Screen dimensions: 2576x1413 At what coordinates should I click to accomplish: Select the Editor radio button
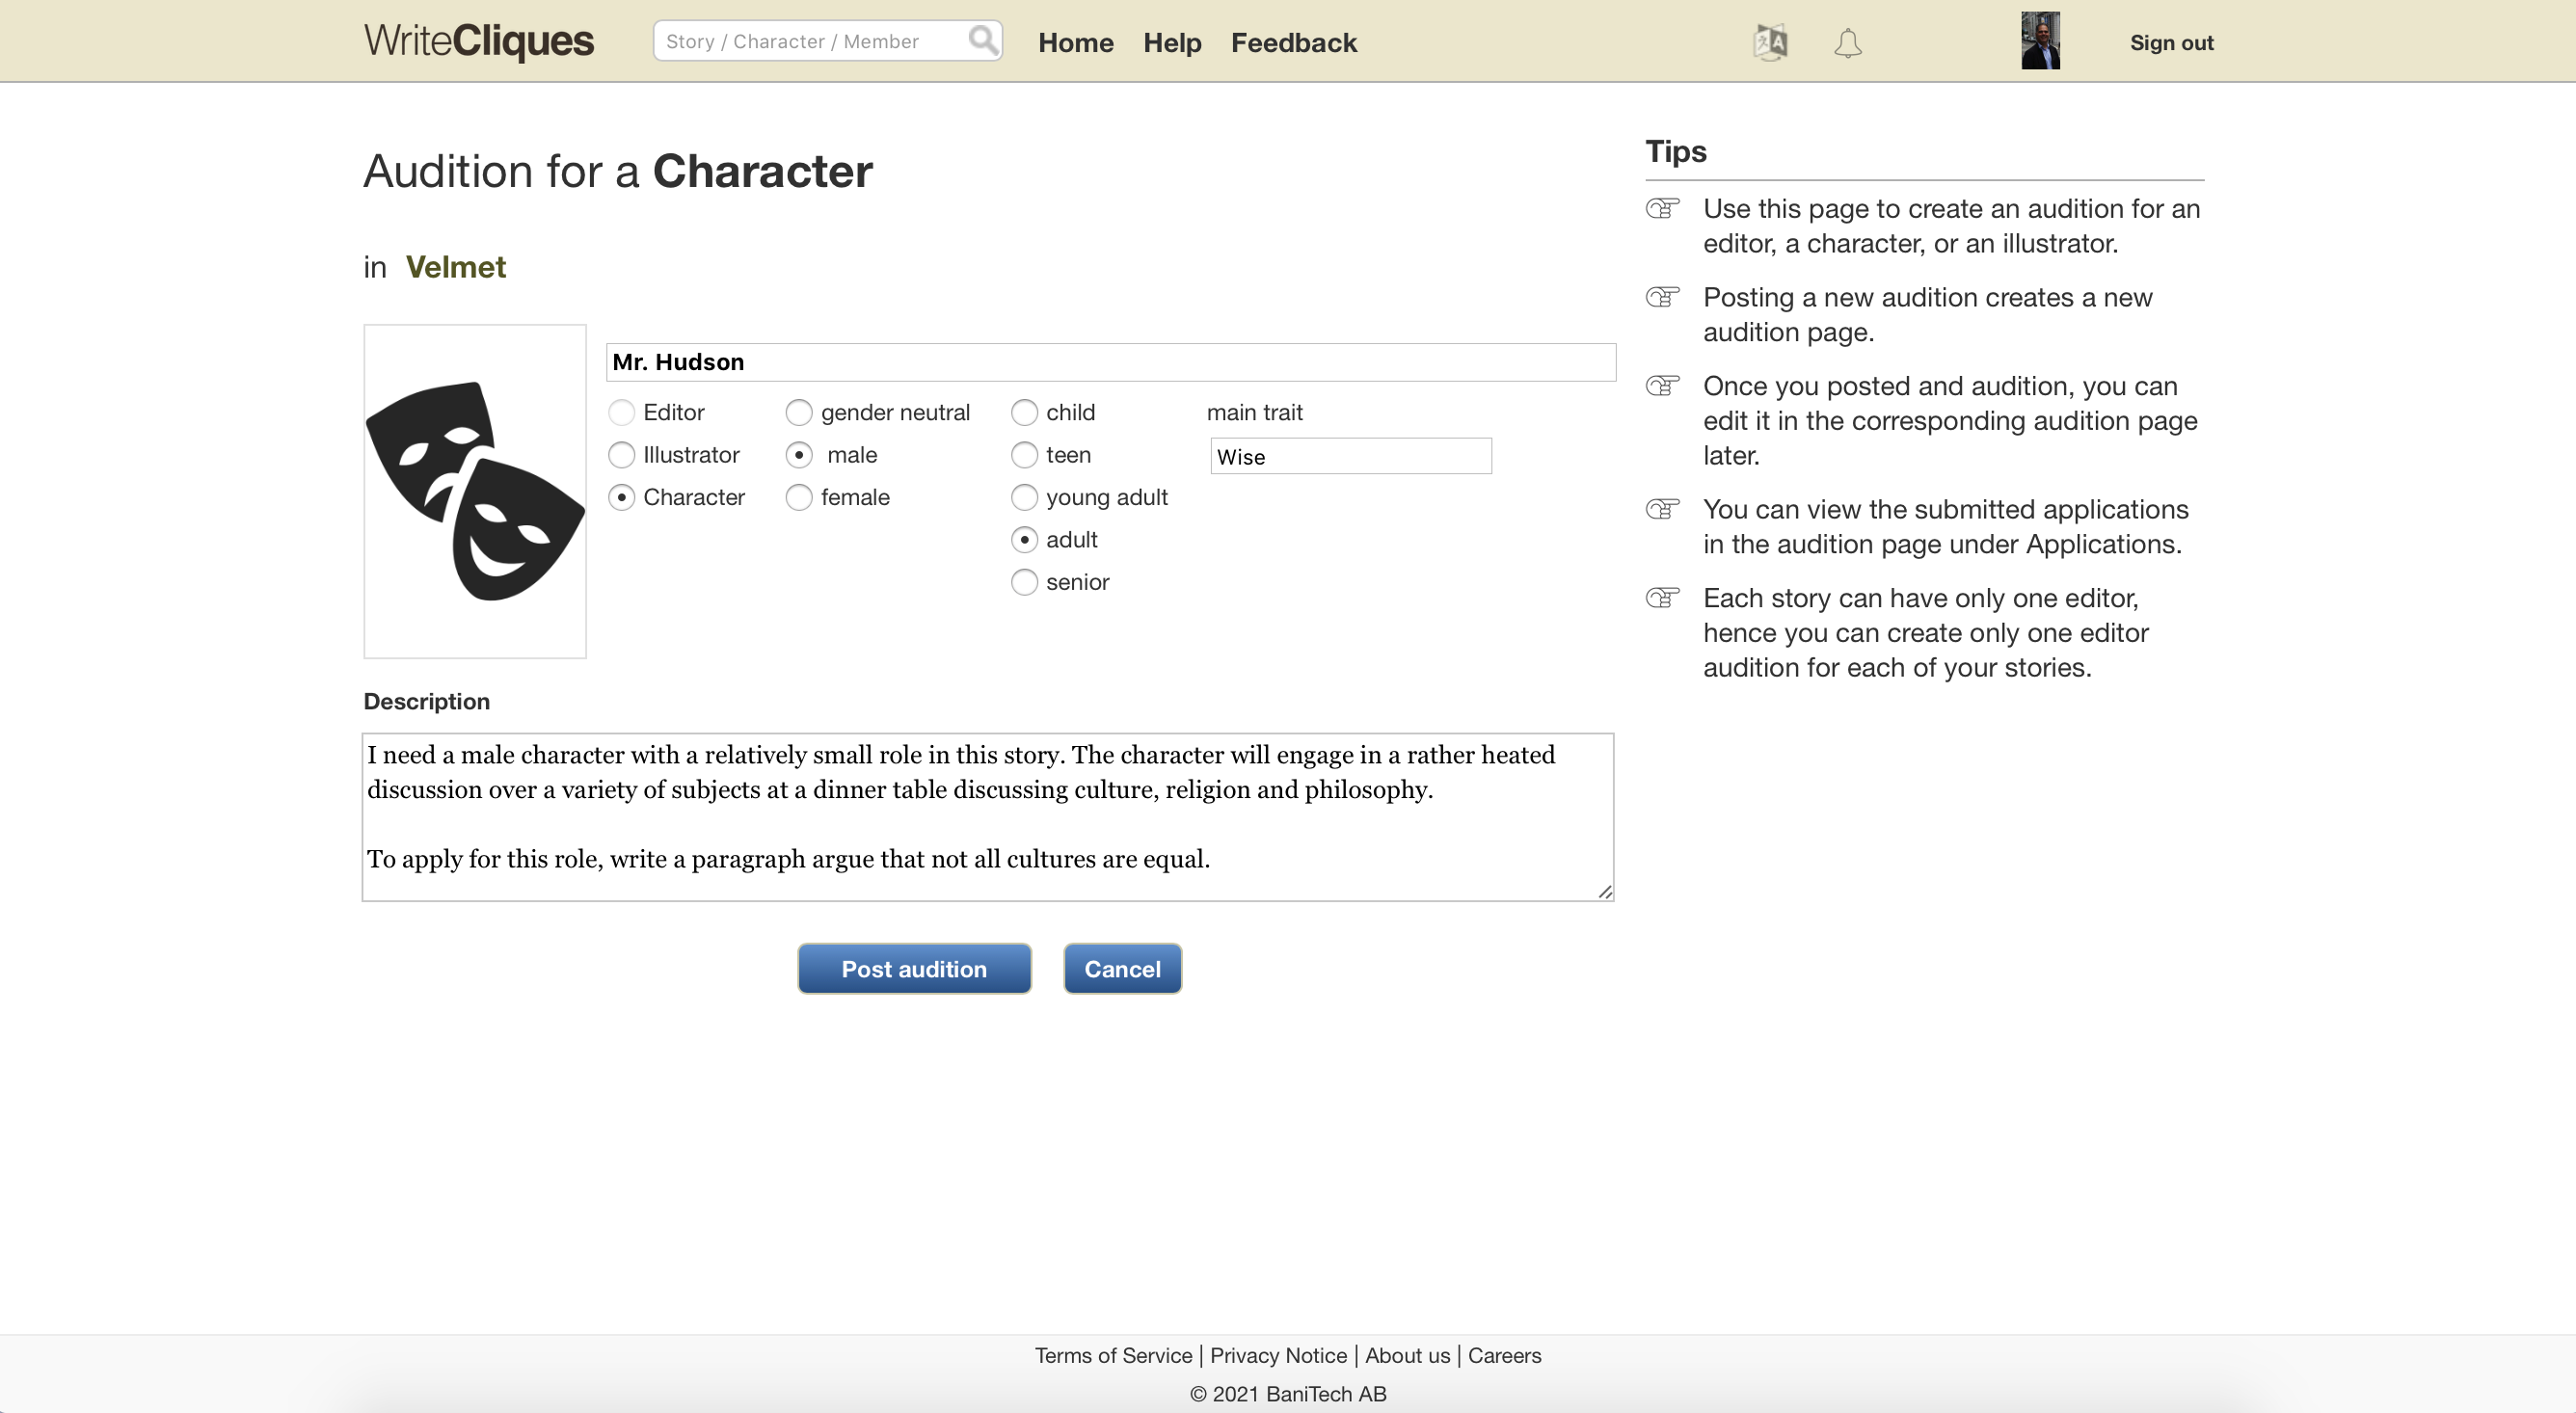(x=621, y=412)
